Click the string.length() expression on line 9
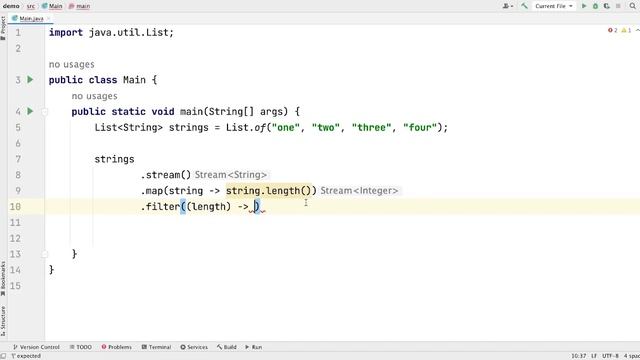The width and height of the screenshot is (640, 360). point(269,191)
